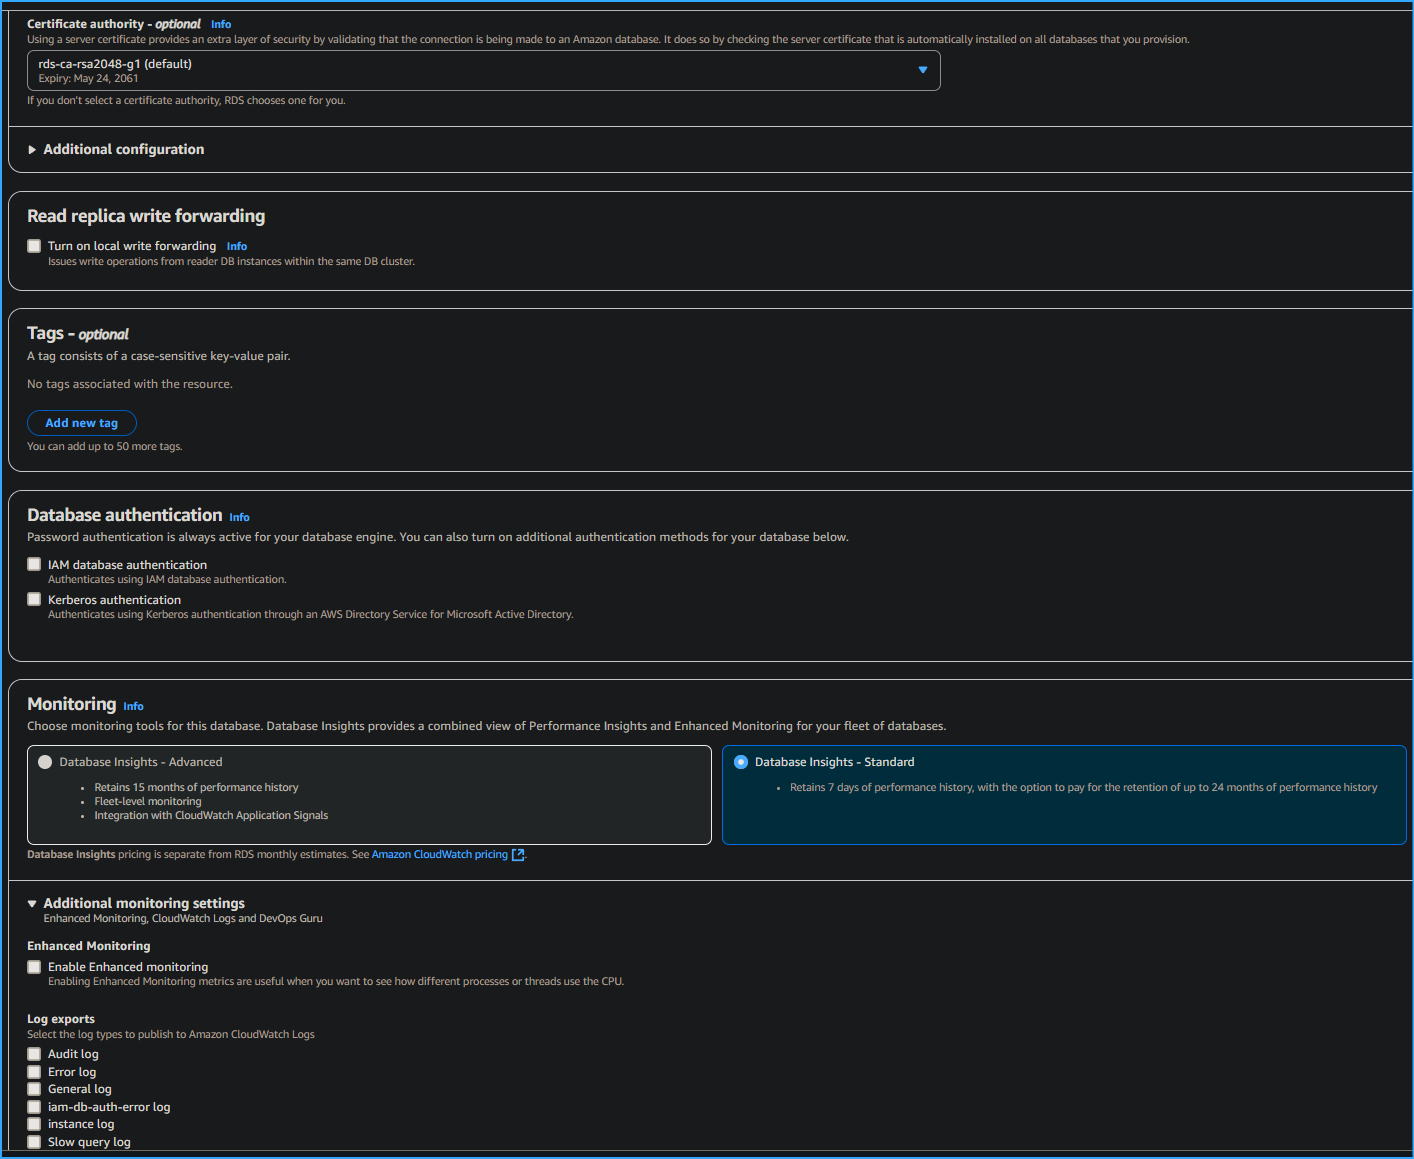Viewport: 1414px width, 1159px height.
Task: Click the Add new tag button
Action: point(81,422)
